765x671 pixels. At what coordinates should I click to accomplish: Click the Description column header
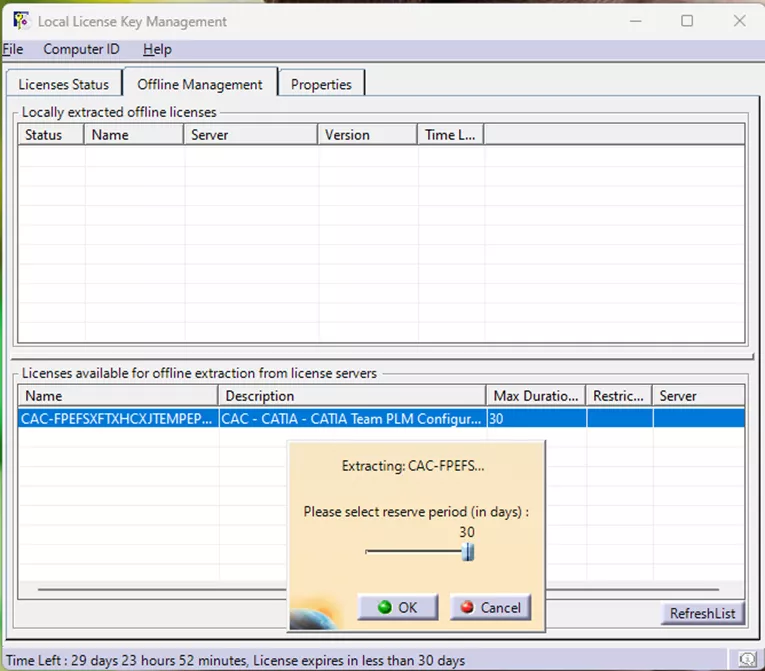tap(352, 396)
